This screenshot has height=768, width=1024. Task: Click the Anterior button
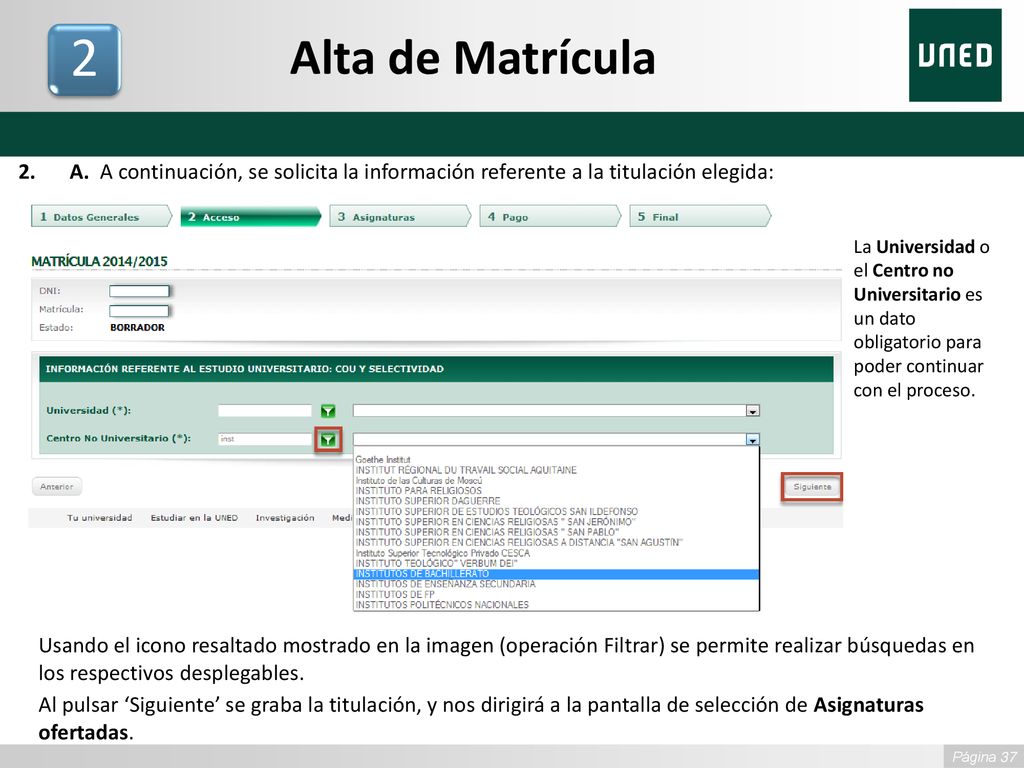[57, 487]
